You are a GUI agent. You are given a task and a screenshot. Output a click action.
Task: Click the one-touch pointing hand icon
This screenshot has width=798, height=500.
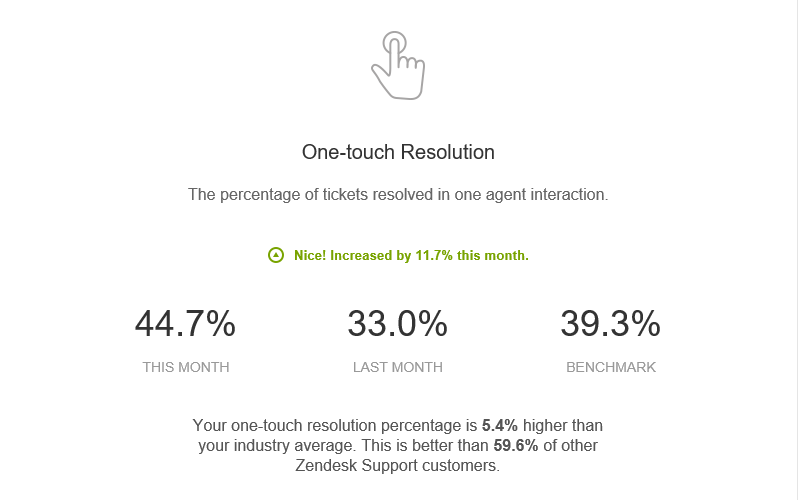pos(398,66)
